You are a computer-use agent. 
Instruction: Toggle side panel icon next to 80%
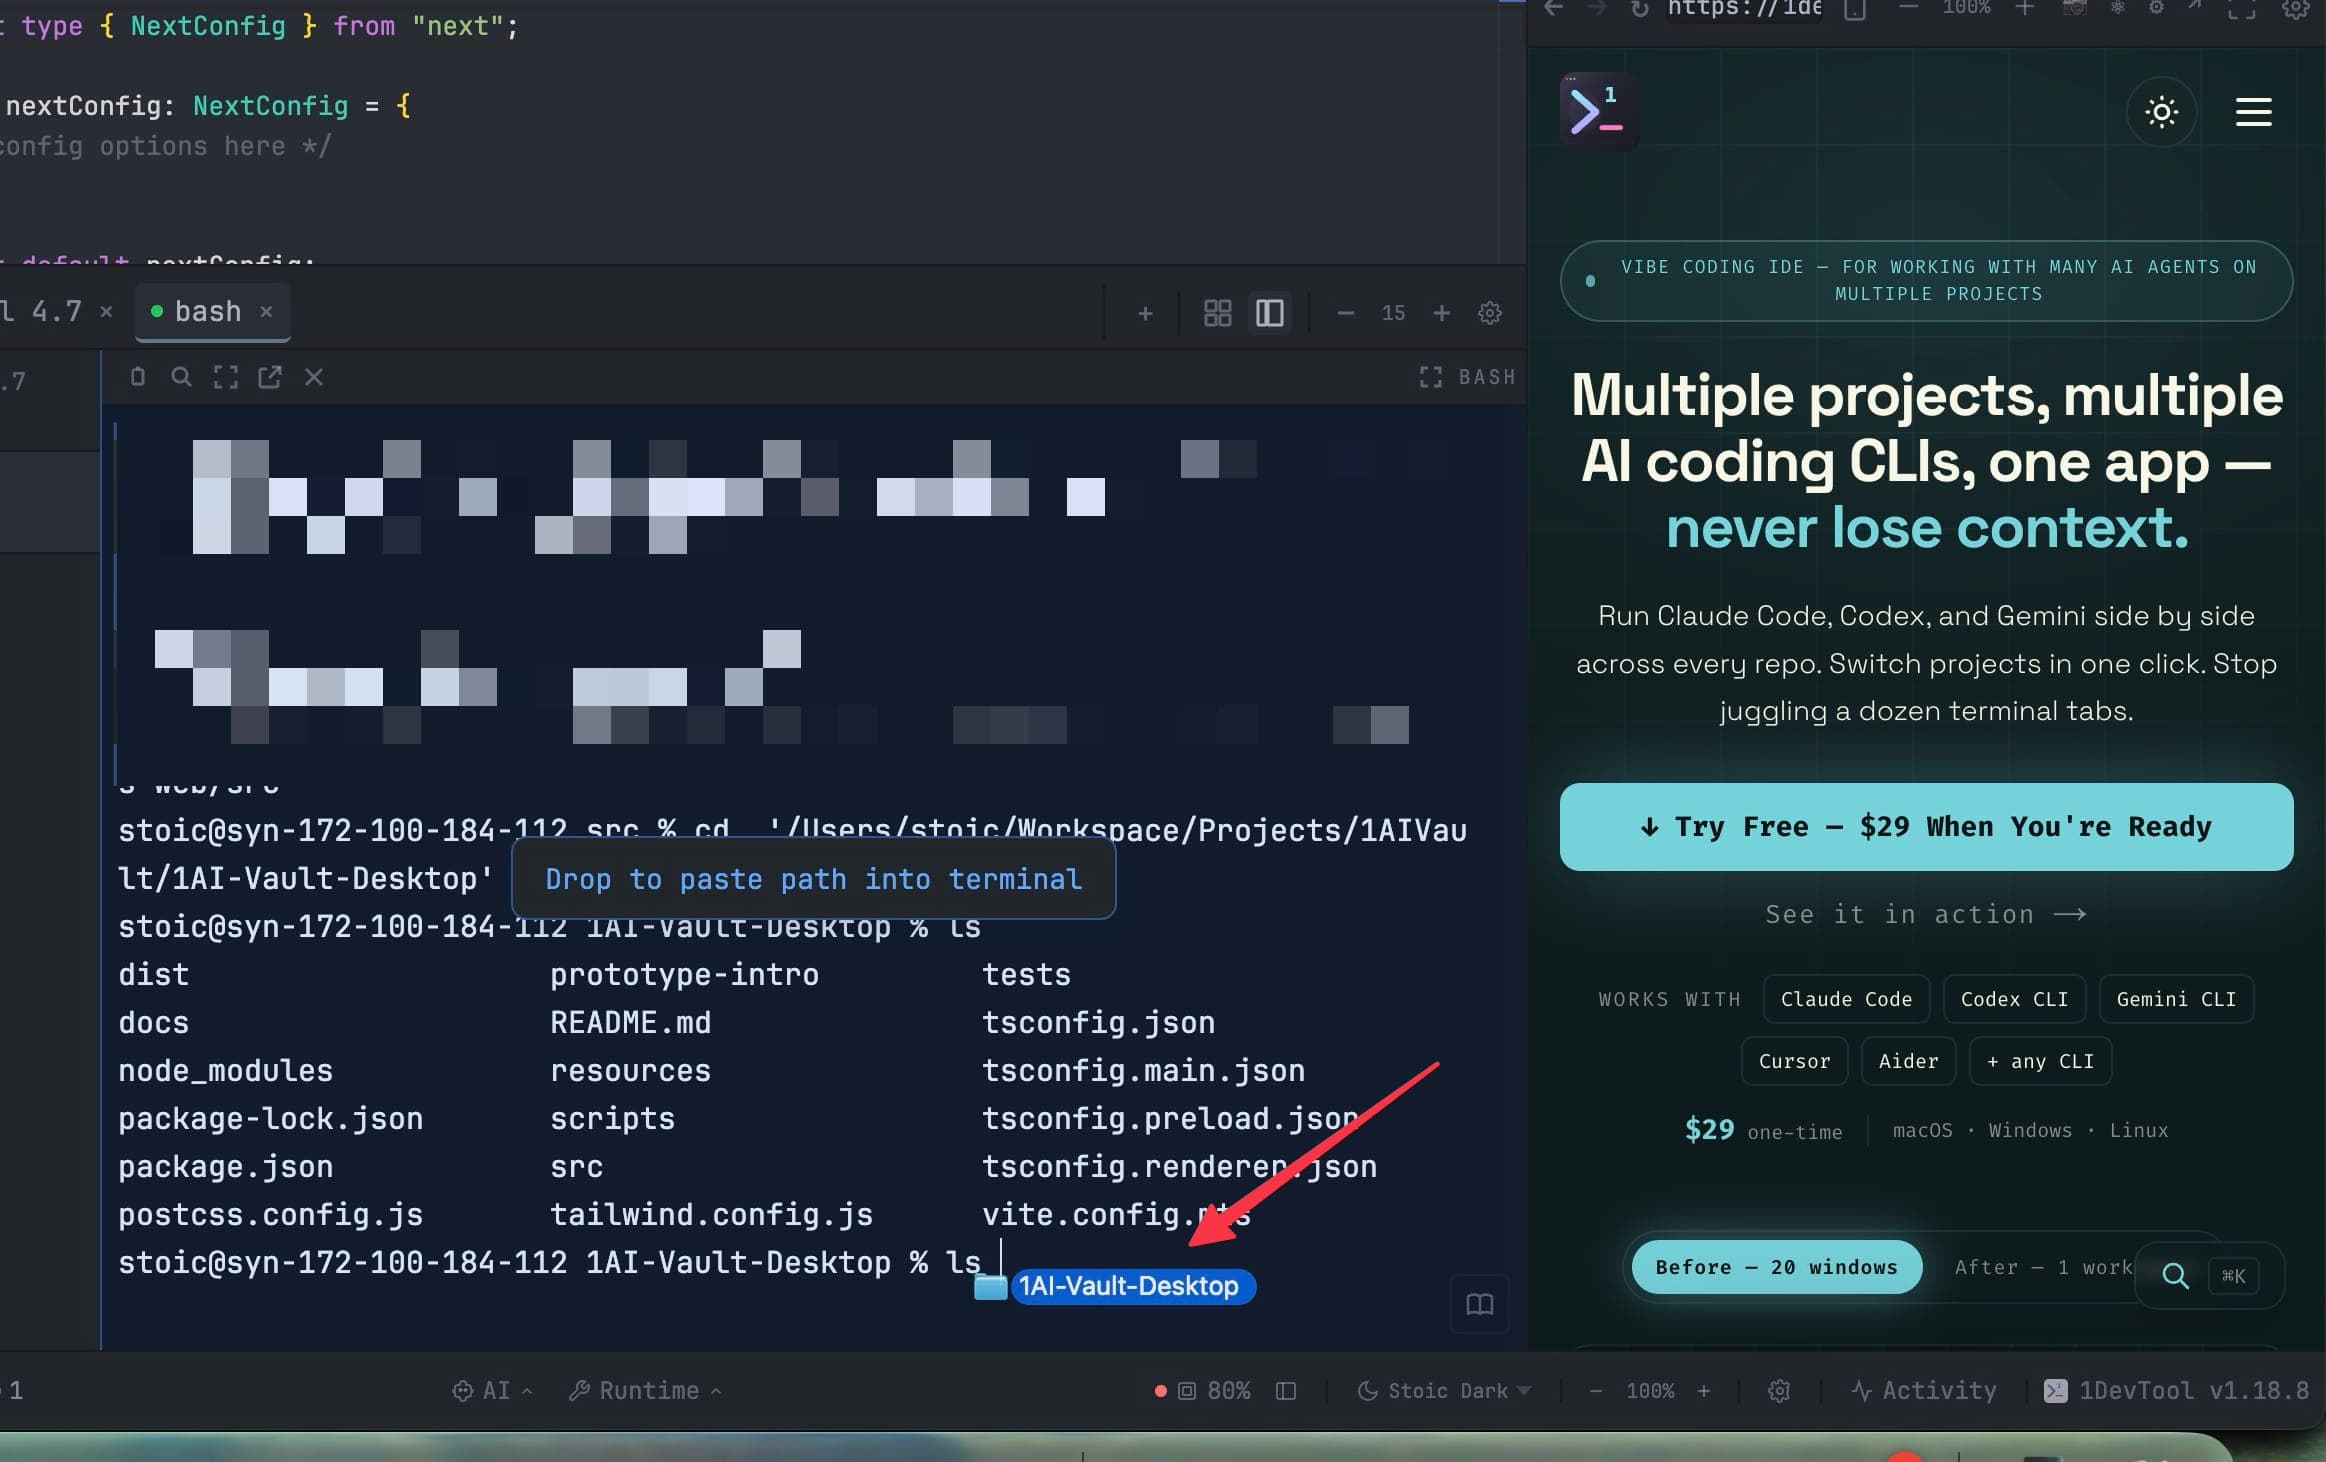pyautogui.click(x=1286, y=1391)
